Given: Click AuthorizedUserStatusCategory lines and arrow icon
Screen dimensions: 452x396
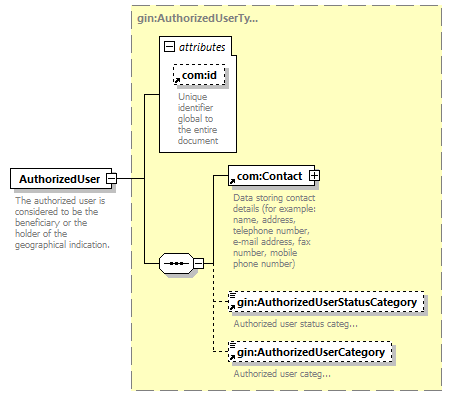Looking at the screenshot, I should pos(232,301).
